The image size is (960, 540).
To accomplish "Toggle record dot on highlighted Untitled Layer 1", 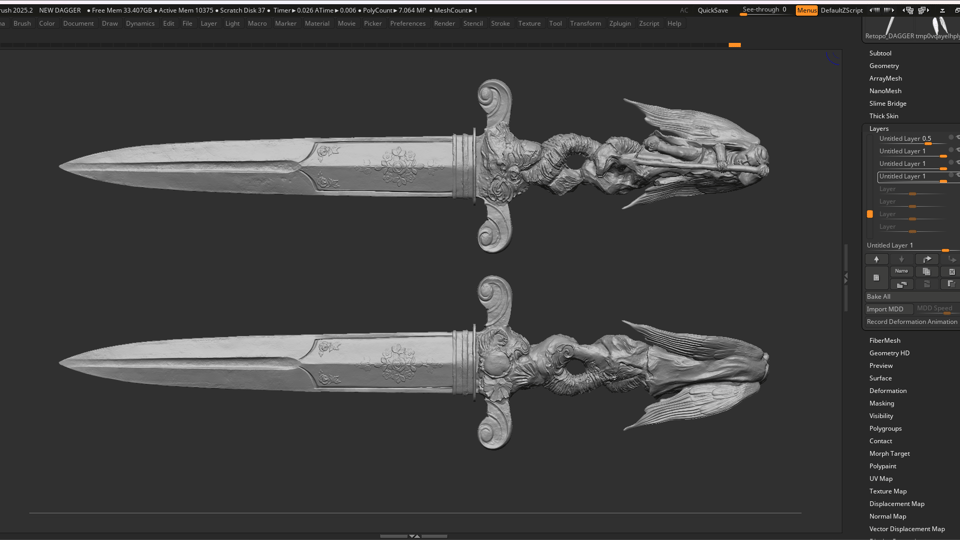I will coord(951,175).
